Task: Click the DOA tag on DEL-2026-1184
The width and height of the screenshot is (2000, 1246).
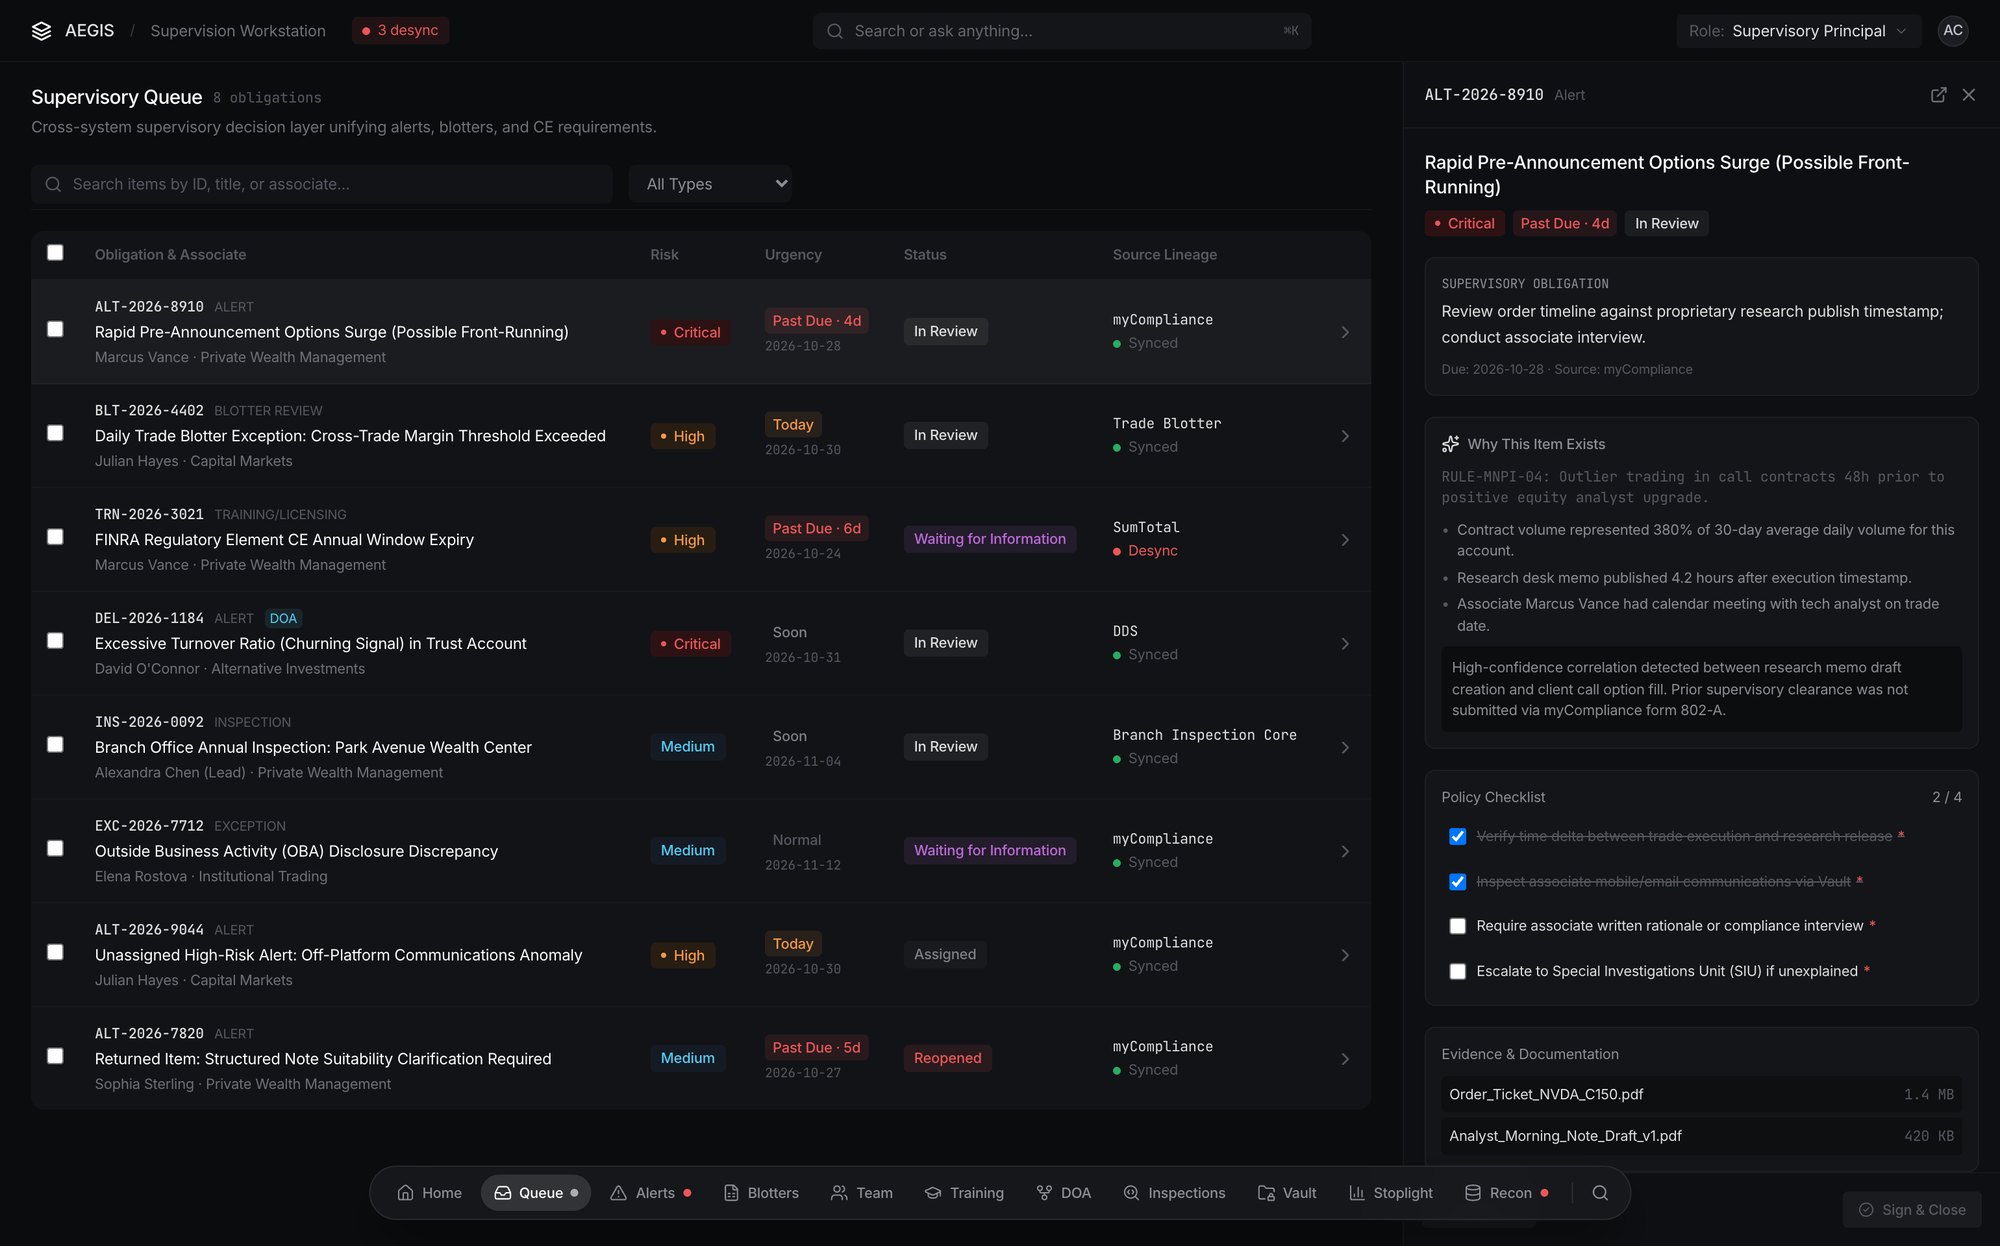Action: [283, 619]
